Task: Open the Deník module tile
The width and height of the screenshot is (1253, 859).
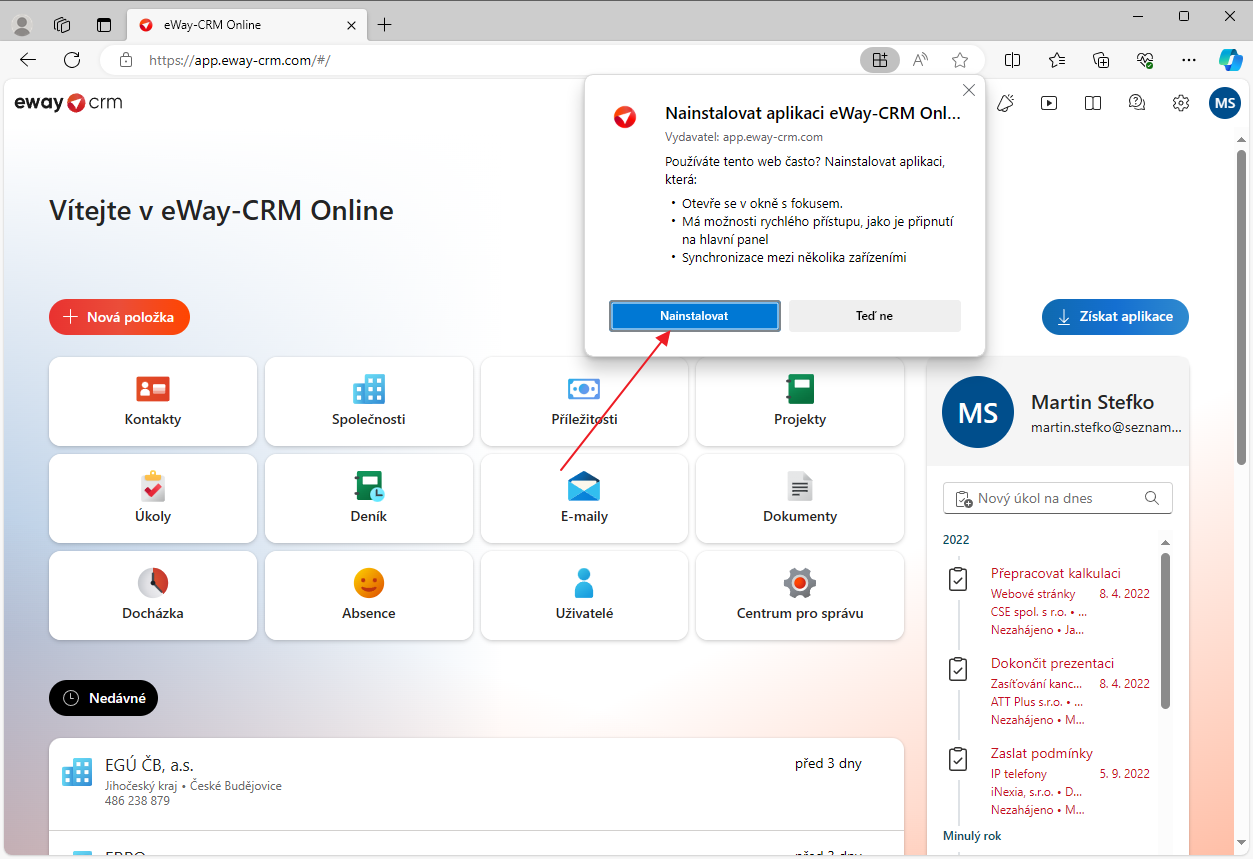Action: (369, 498)
